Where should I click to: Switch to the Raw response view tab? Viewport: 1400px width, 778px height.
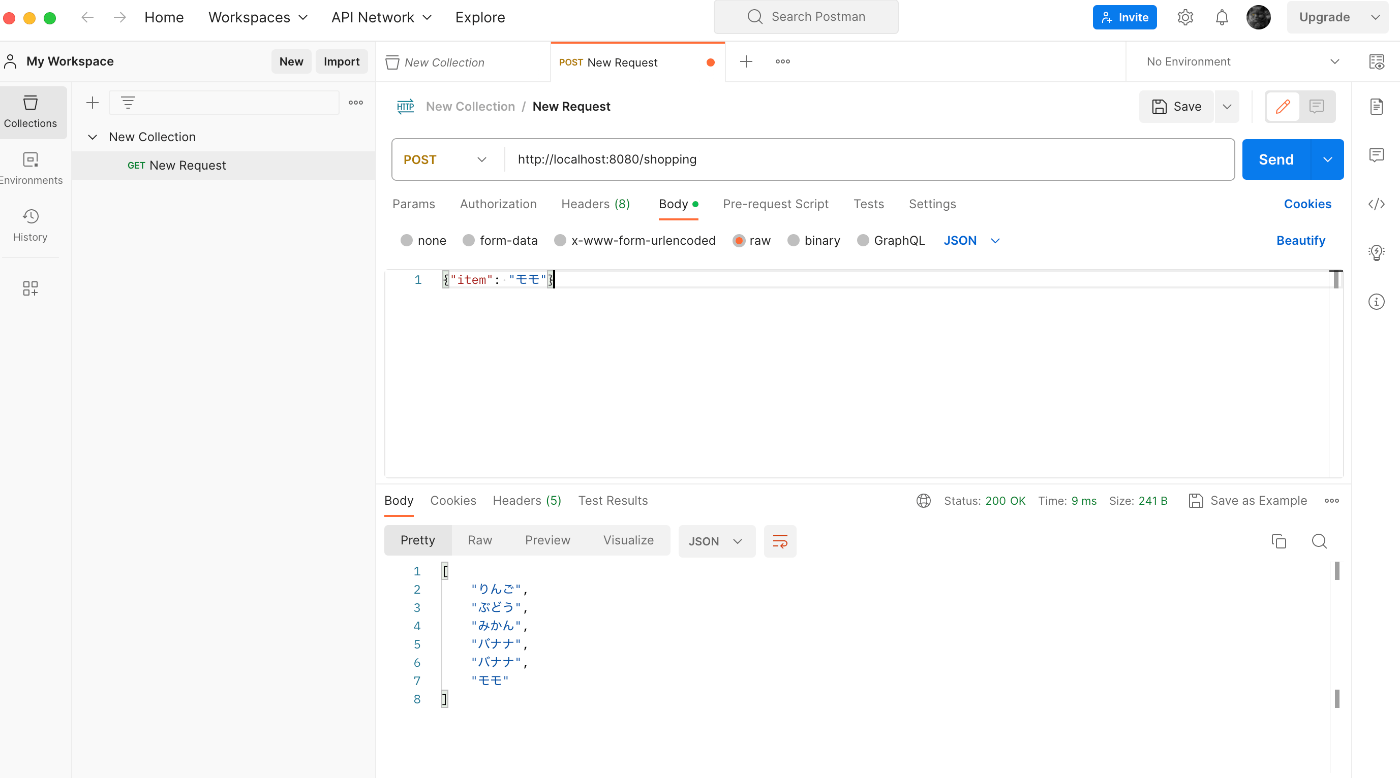[480, 540]
